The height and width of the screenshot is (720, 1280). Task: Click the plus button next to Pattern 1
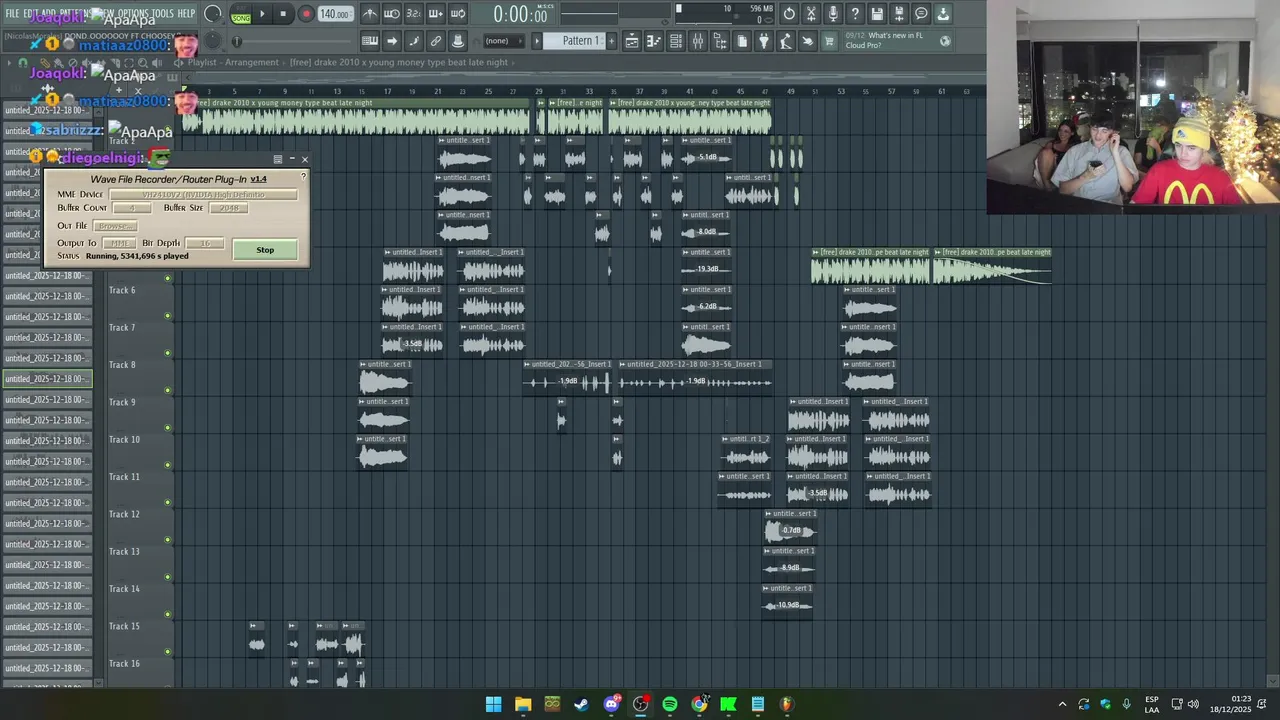(x=611, y=41)
